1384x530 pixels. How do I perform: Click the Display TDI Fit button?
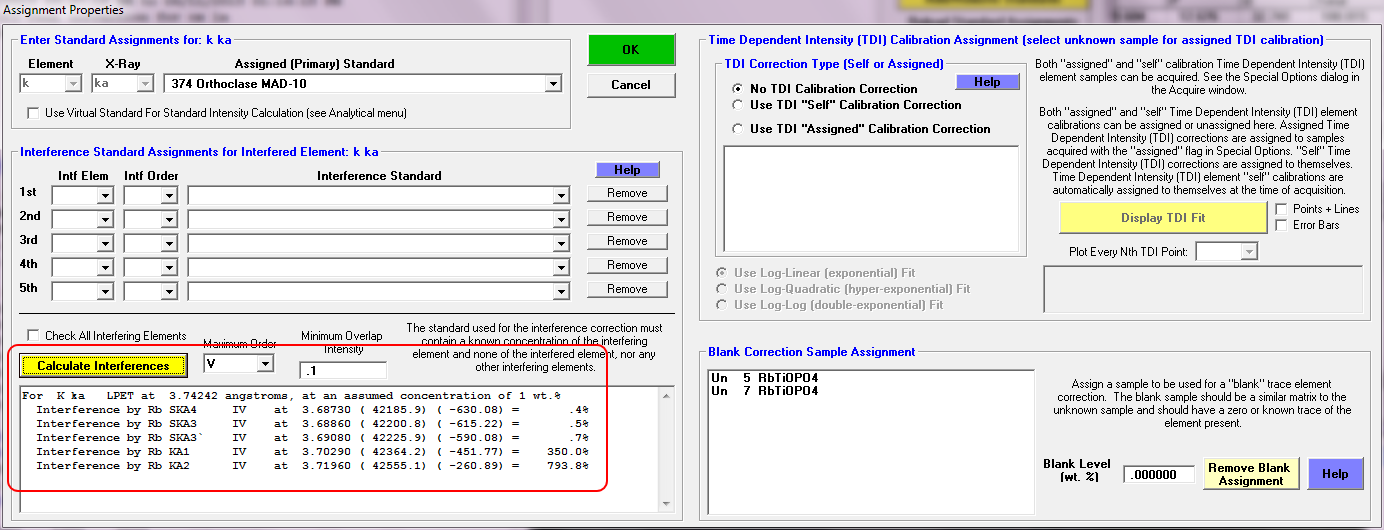1163,218
